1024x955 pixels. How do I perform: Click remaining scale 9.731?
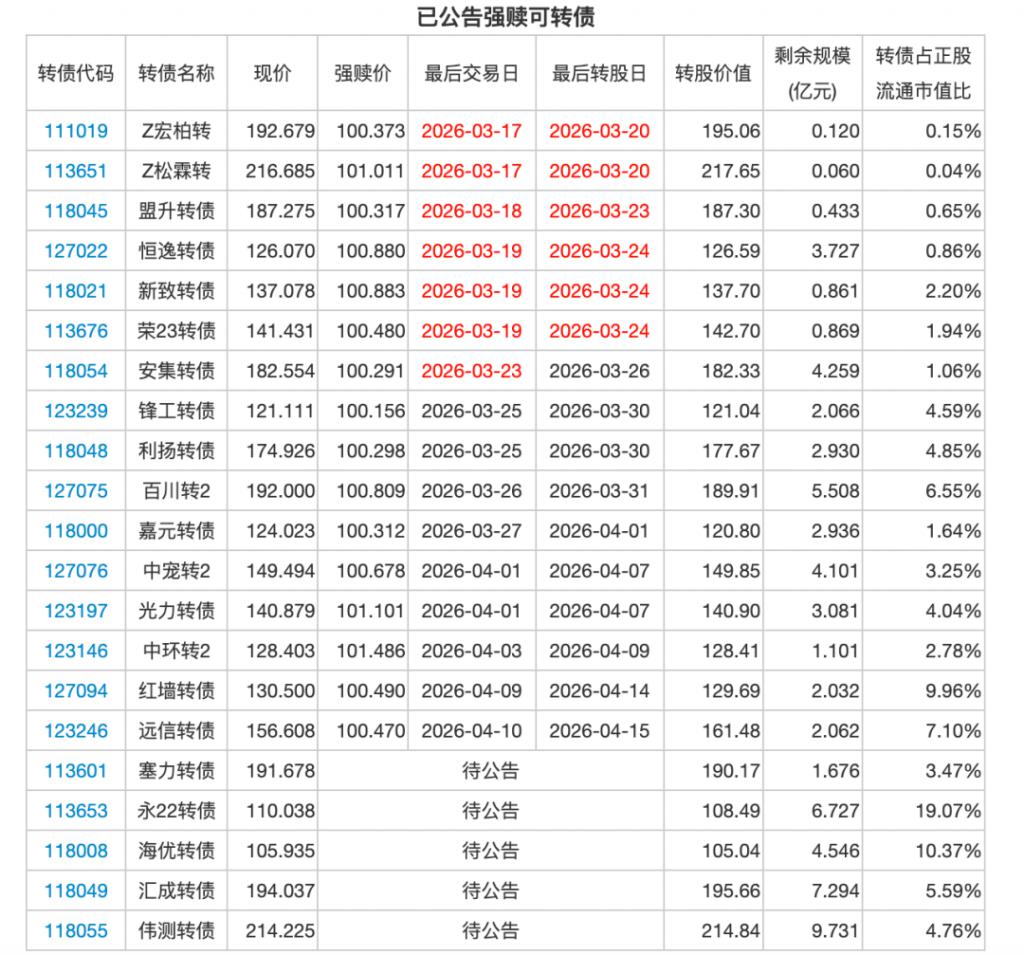pyautogui.click(x=835, y=931)
